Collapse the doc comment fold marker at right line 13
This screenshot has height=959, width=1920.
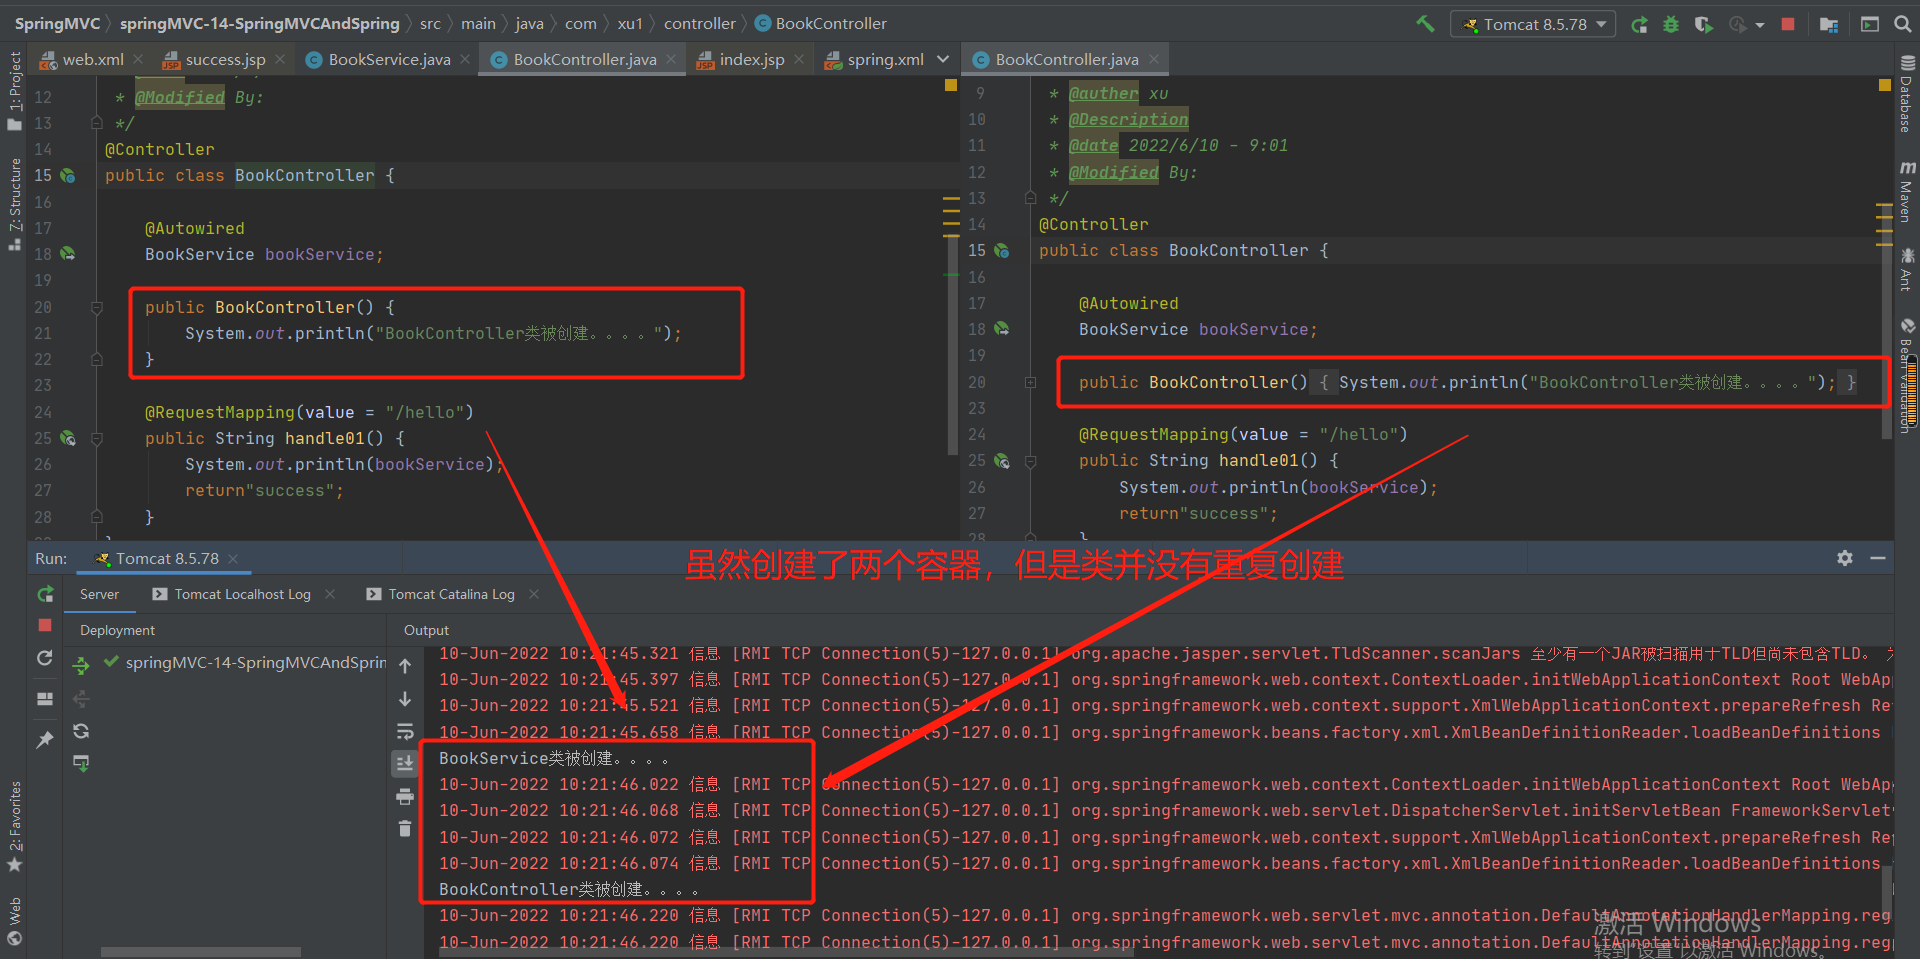pos(1031,198)
